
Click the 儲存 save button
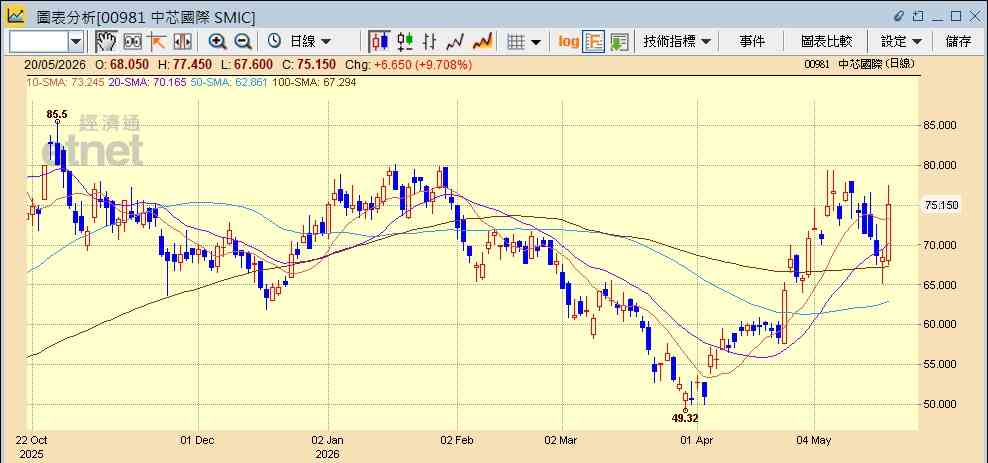958,42
